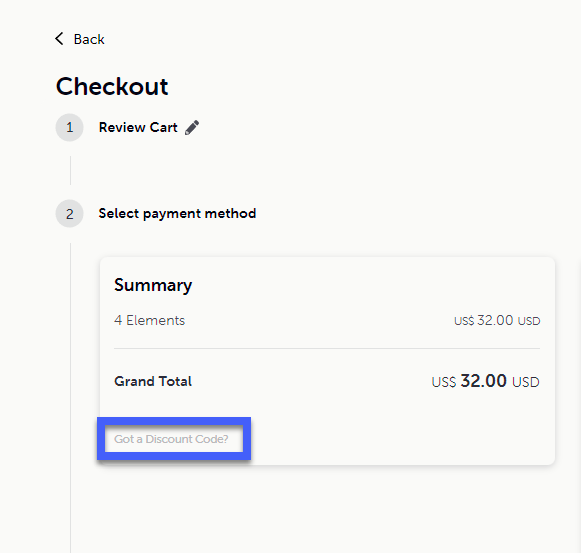
Task: Click the US$ prefix before grand total amount
Action: (x=444, y=382)
